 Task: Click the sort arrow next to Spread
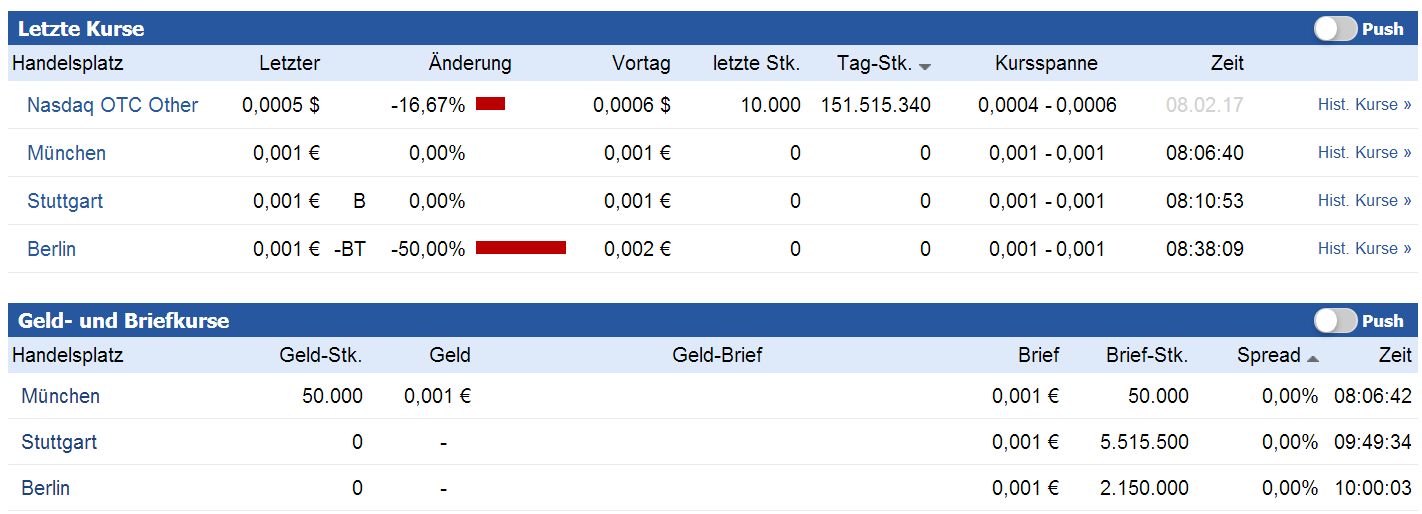[x=1313, y=358]
